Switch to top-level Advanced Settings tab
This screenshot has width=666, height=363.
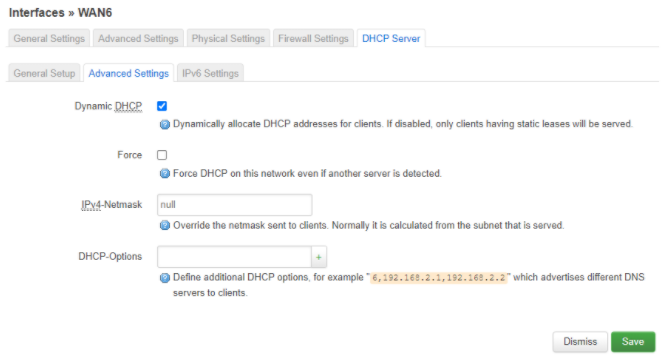tap(138, 38)
